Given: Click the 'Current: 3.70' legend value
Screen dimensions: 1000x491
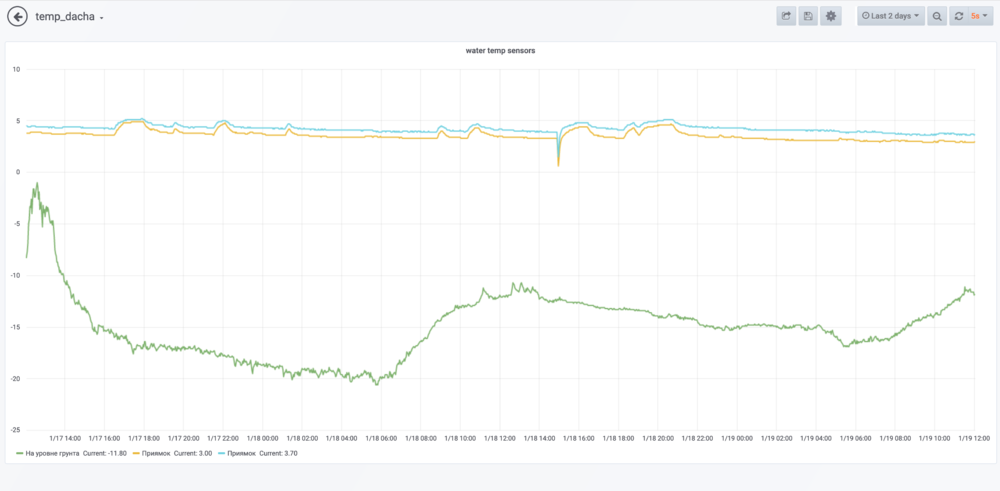Looking at the screenshot, I should click(x=279, y=453).
